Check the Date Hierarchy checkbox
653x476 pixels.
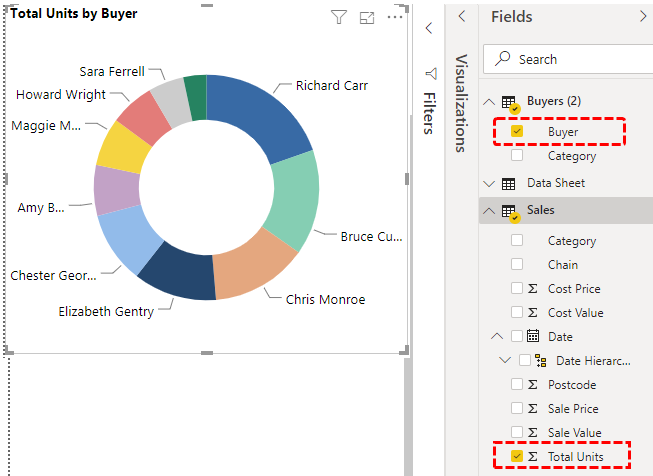pos(525,360)
